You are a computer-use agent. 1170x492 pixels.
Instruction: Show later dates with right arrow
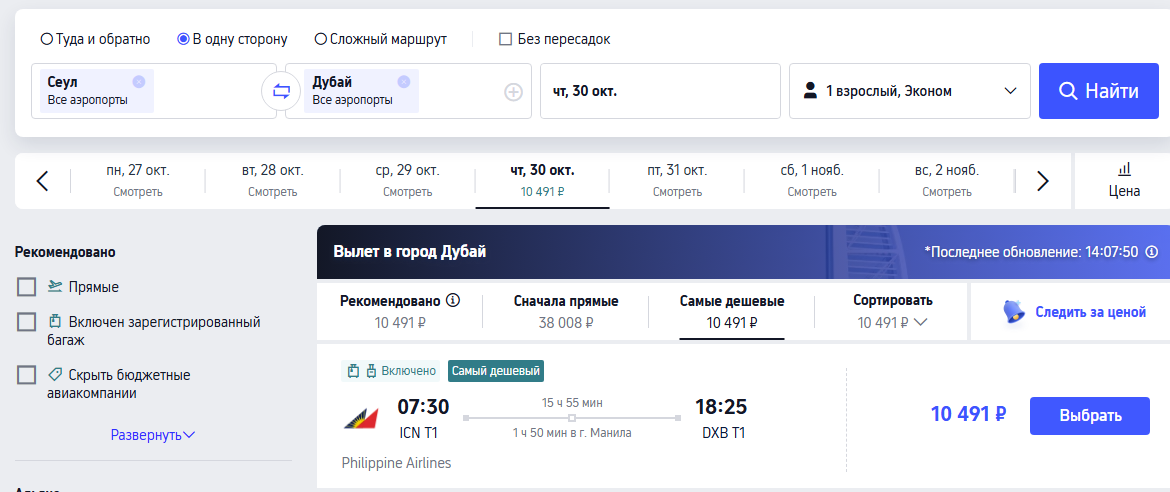coord(1043,181)
